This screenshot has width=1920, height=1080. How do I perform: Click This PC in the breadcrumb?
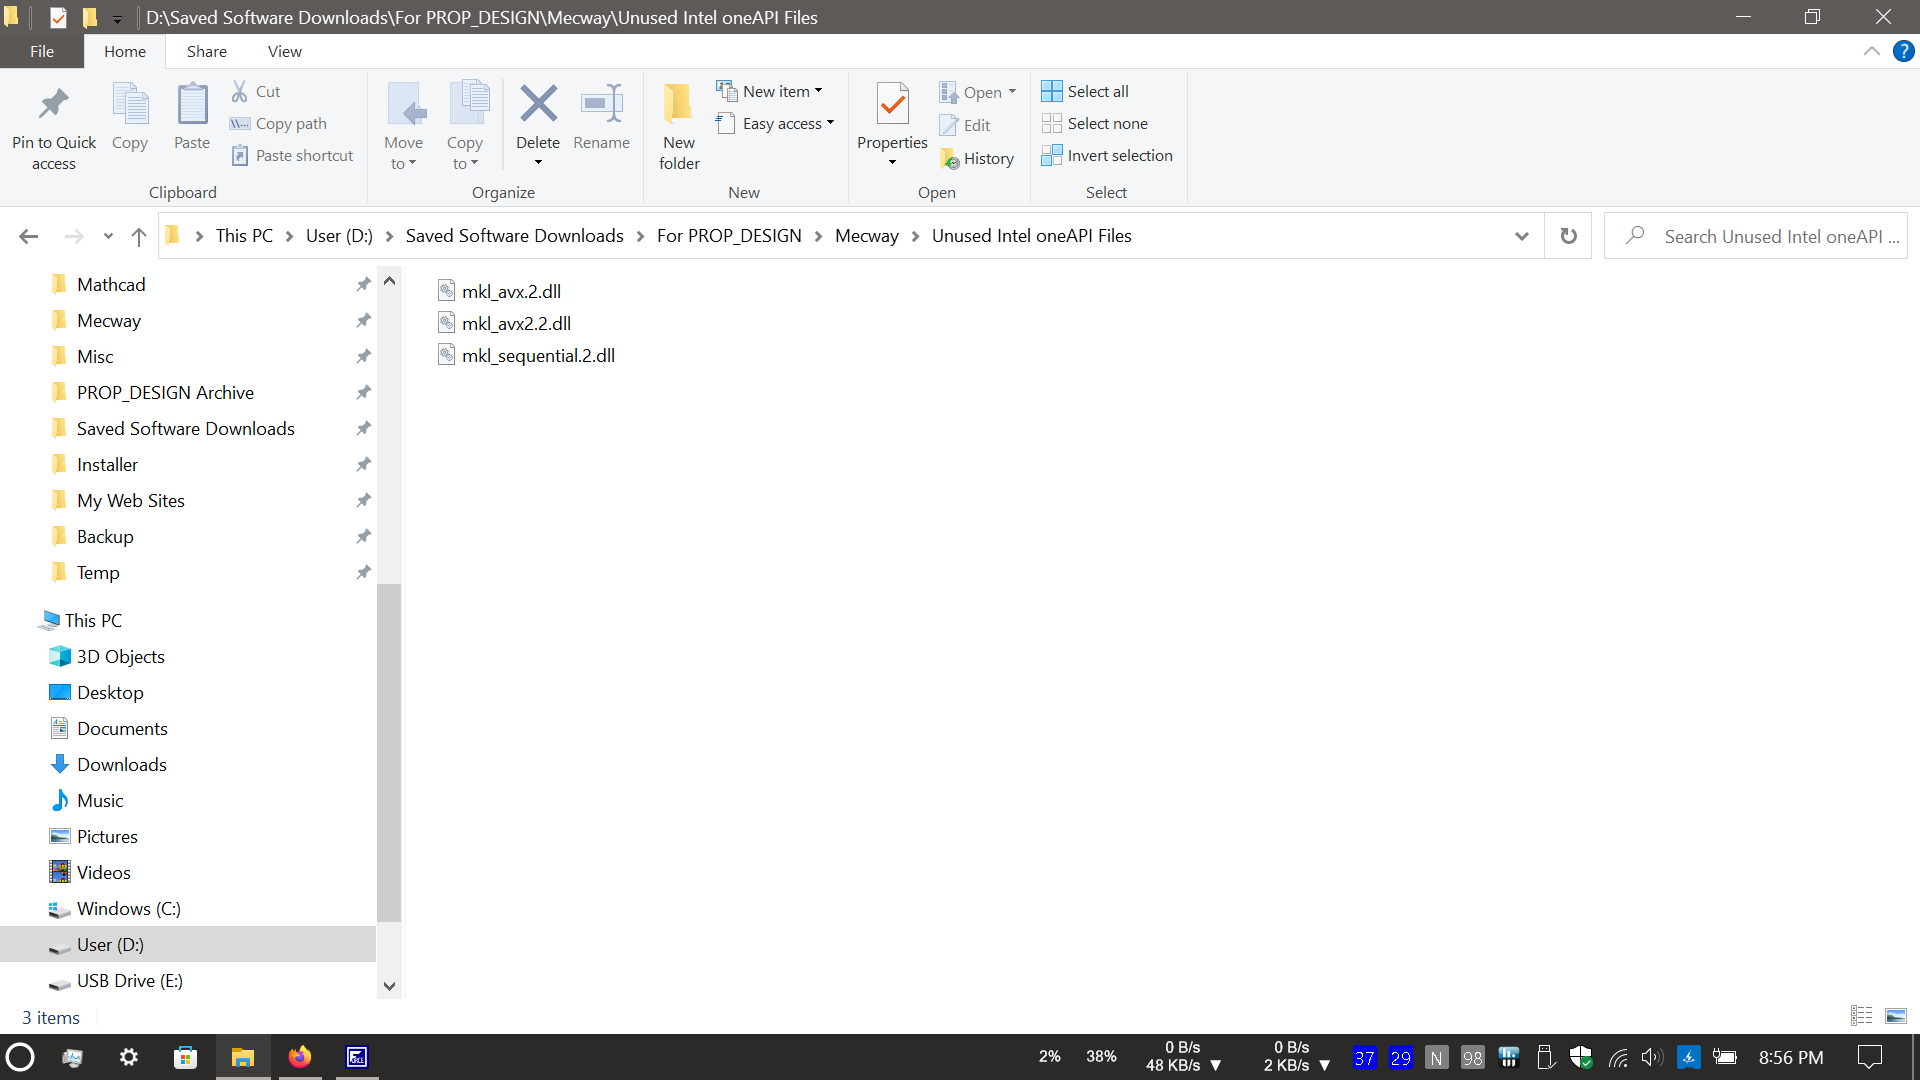pos(244,236)
